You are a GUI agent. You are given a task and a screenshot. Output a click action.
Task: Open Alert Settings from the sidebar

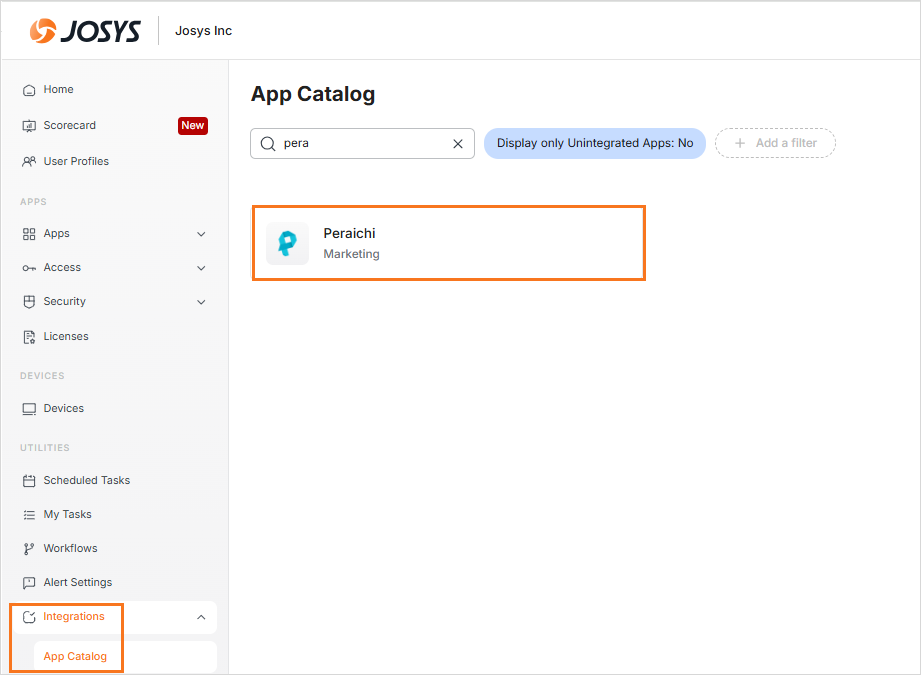[77, 583]
